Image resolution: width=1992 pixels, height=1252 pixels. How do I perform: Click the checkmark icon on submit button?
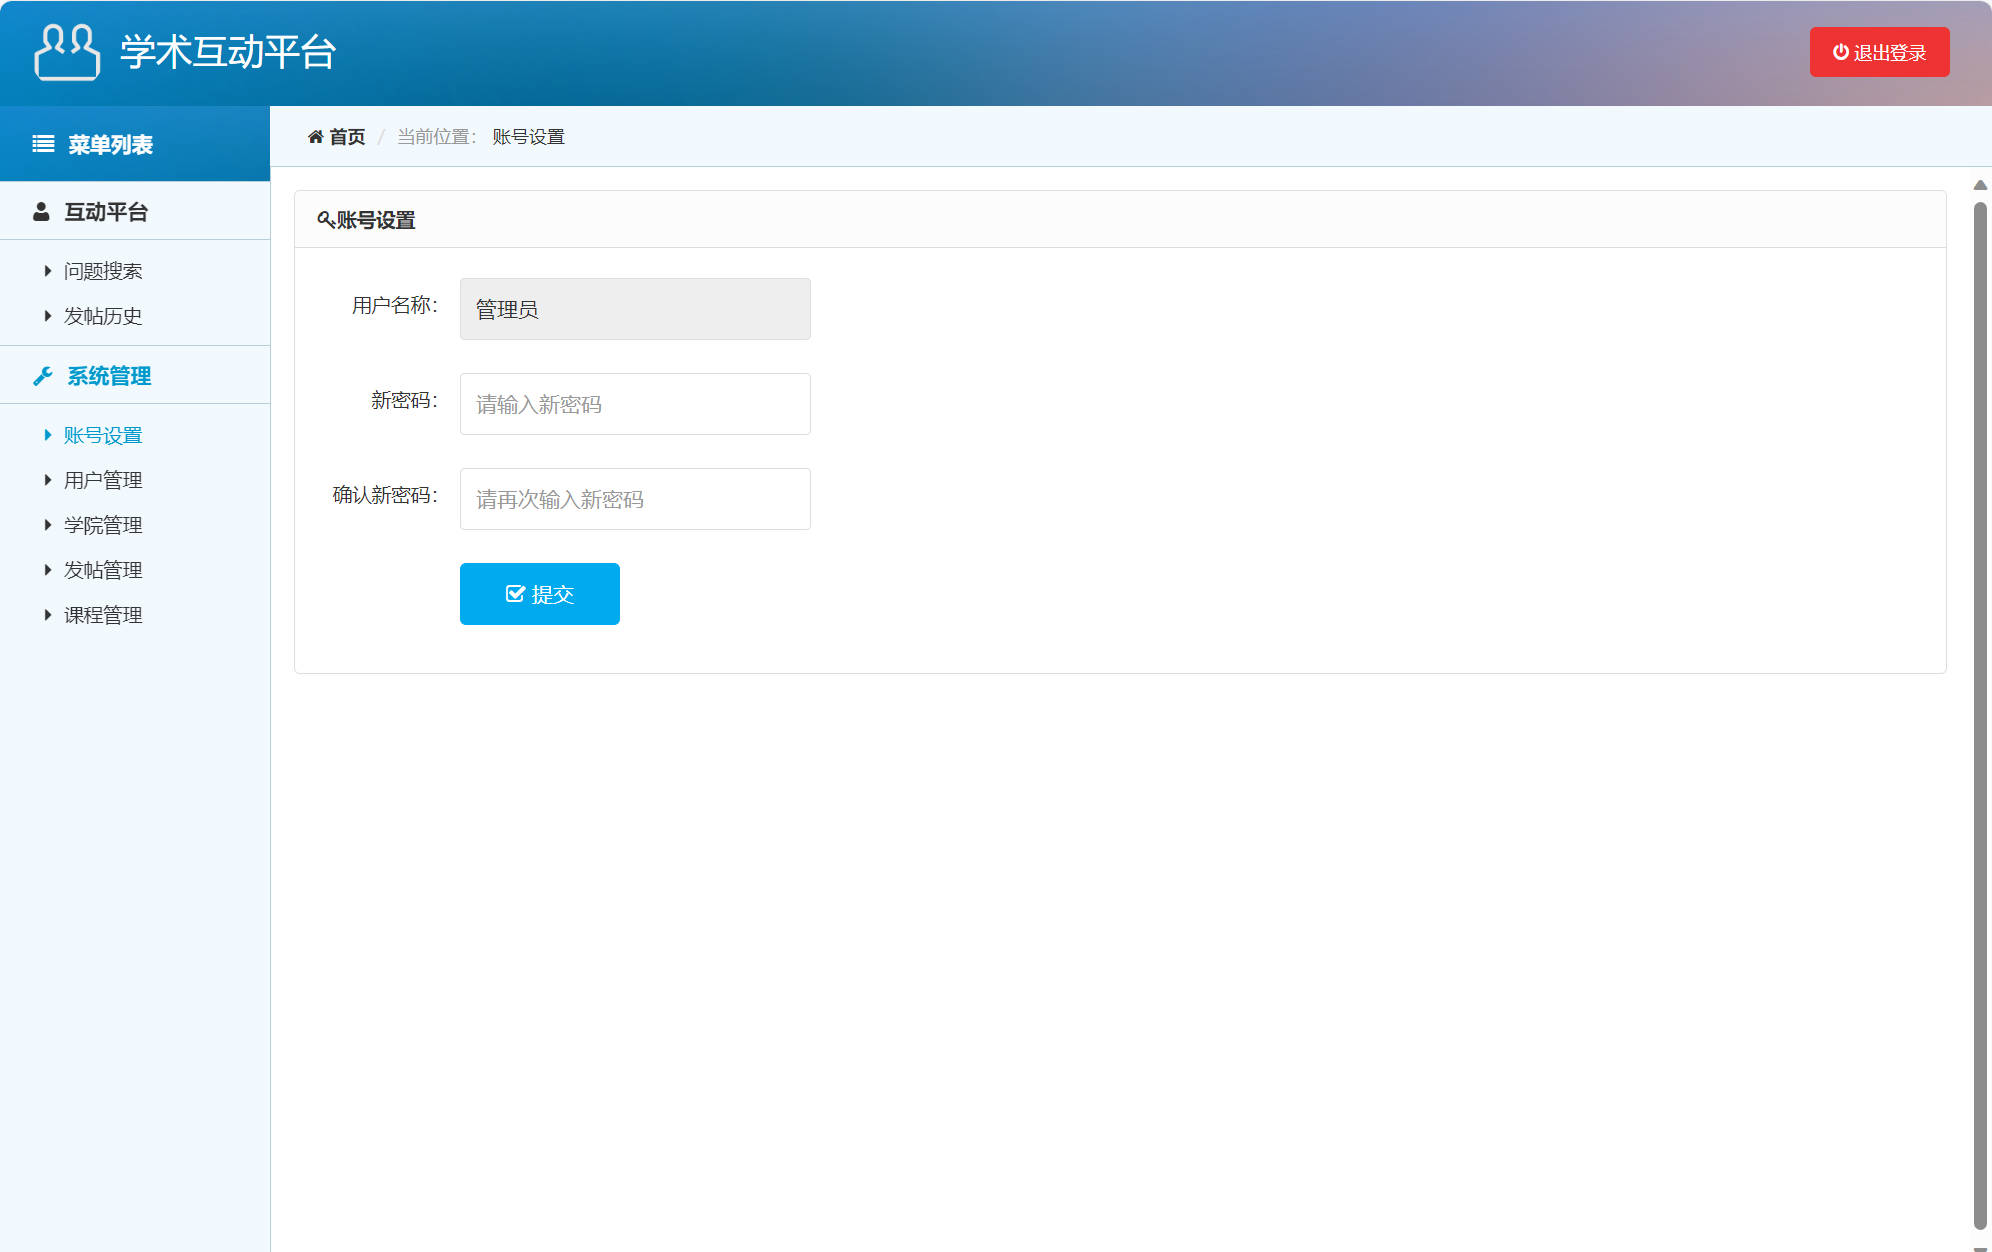(515, 594)
